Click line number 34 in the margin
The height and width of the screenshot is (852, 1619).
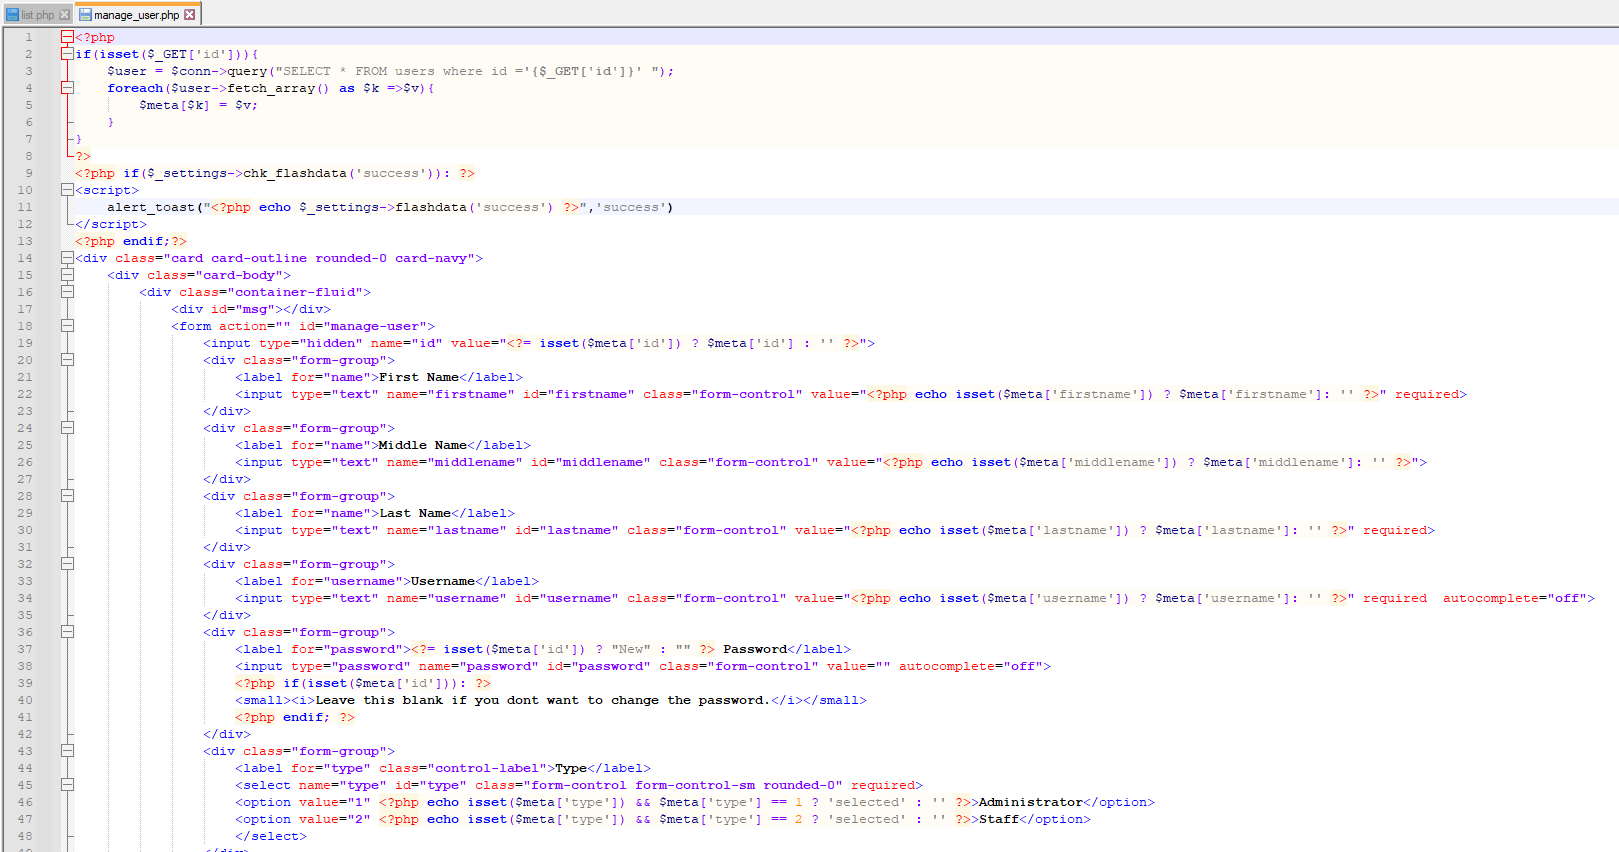click(x=25, y=598)
